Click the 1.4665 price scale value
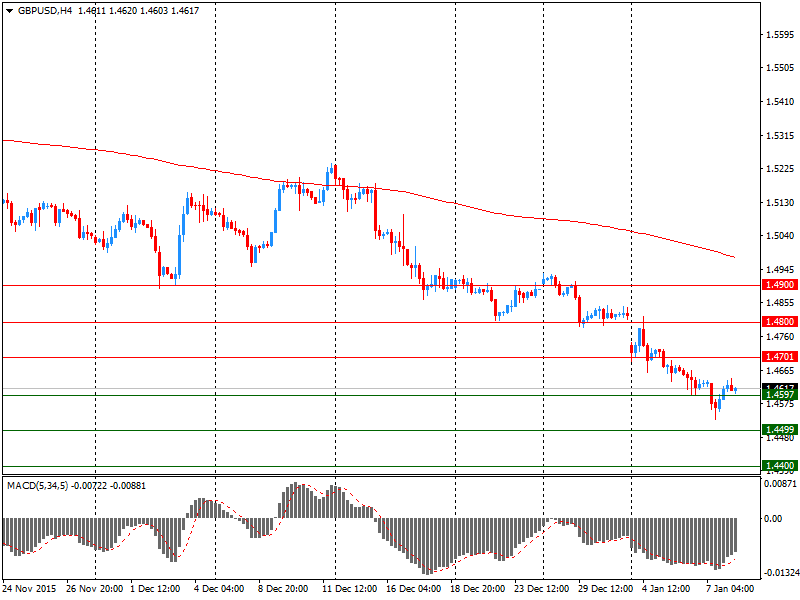Viewport: 800px width, 600px height. [x=781, y=370]
